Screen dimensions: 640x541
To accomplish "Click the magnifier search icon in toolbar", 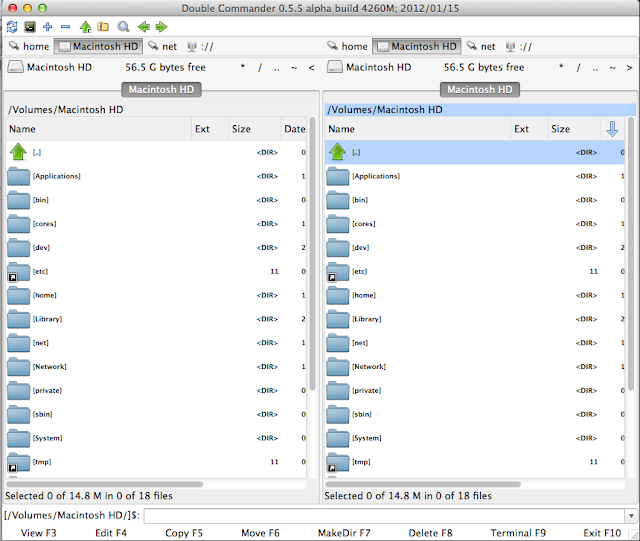I will click(123, 26).
